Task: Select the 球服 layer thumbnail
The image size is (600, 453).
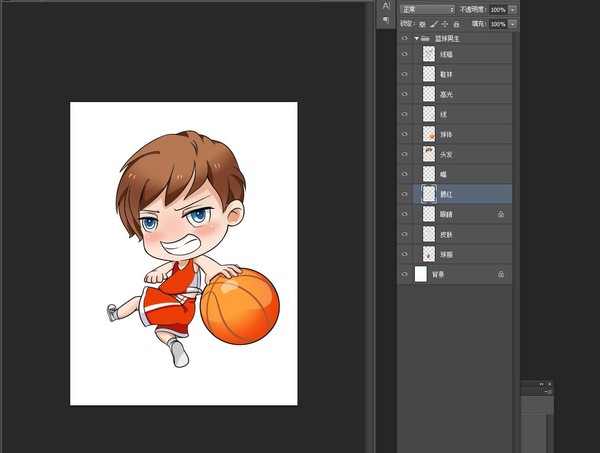Action: tap(429, 254)
